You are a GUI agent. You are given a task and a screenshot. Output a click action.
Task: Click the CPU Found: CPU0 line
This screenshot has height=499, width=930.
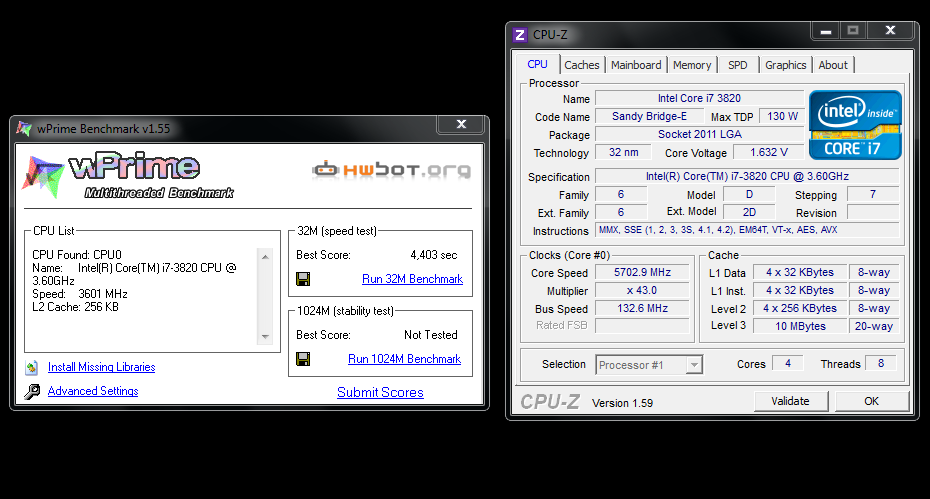pyautogui.click(x=77, y=255)
